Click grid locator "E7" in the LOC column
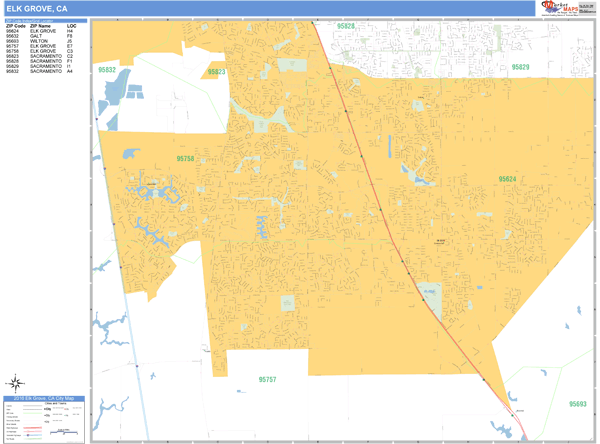The width and height of the screenshot is (600, 444). 70,46
